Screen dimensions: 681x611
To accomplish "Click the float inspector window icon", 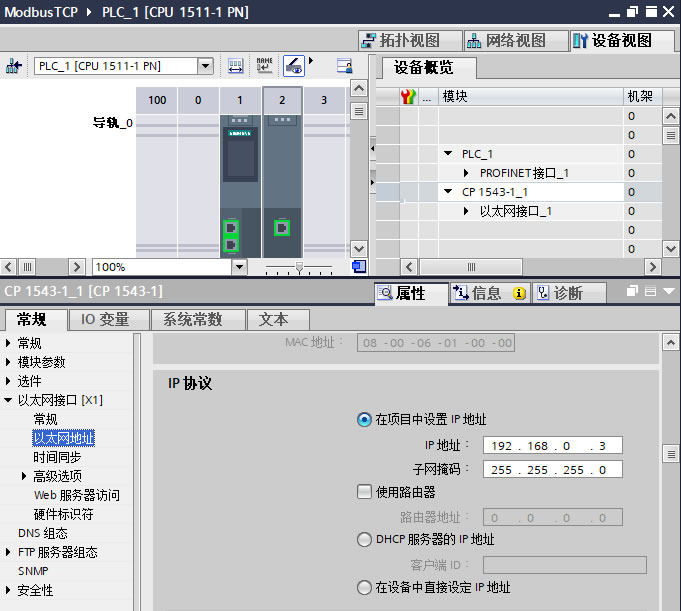I will pos(632,291).
